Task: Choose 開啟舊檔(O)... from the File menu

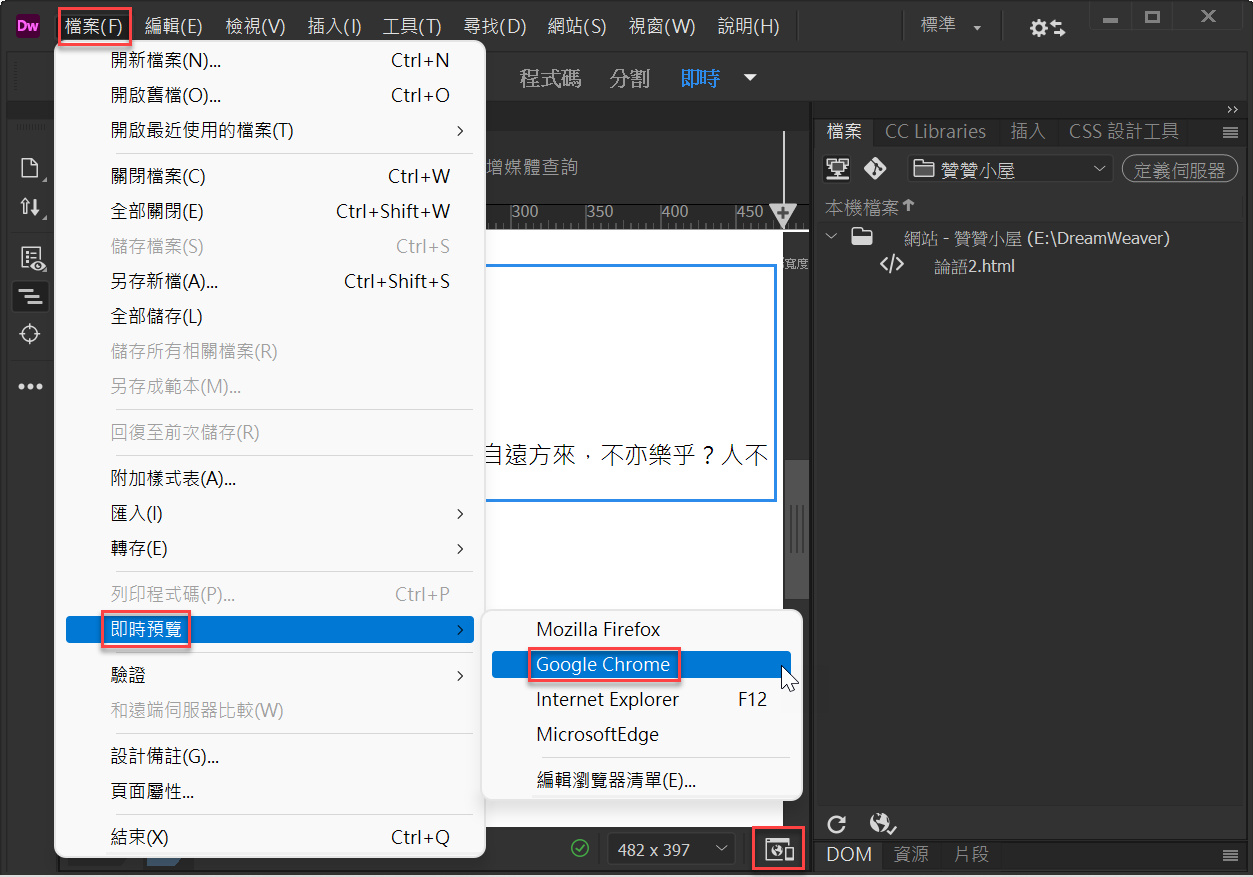Action: tap(270, 95)
